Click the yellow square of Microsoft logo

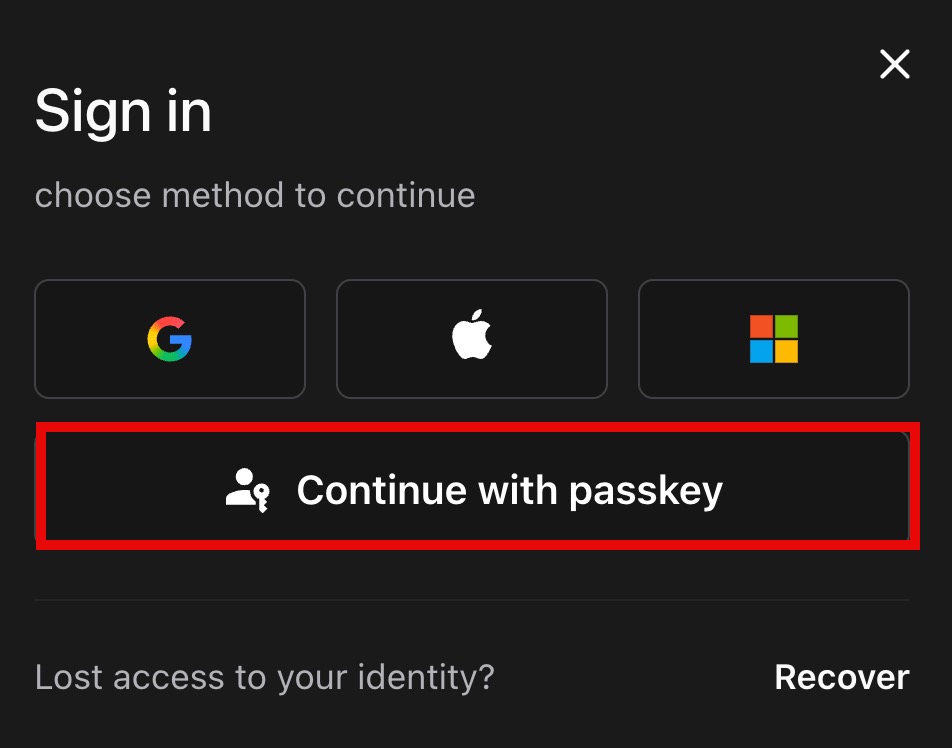[786, 352]
